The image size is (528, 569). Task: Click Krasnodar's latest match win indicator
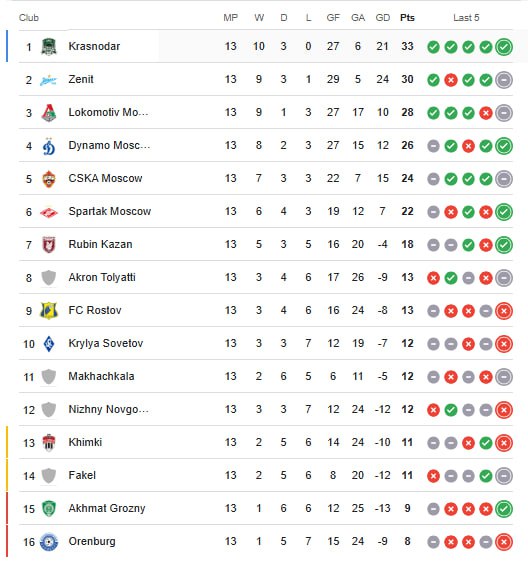click(x=504, y=47)
